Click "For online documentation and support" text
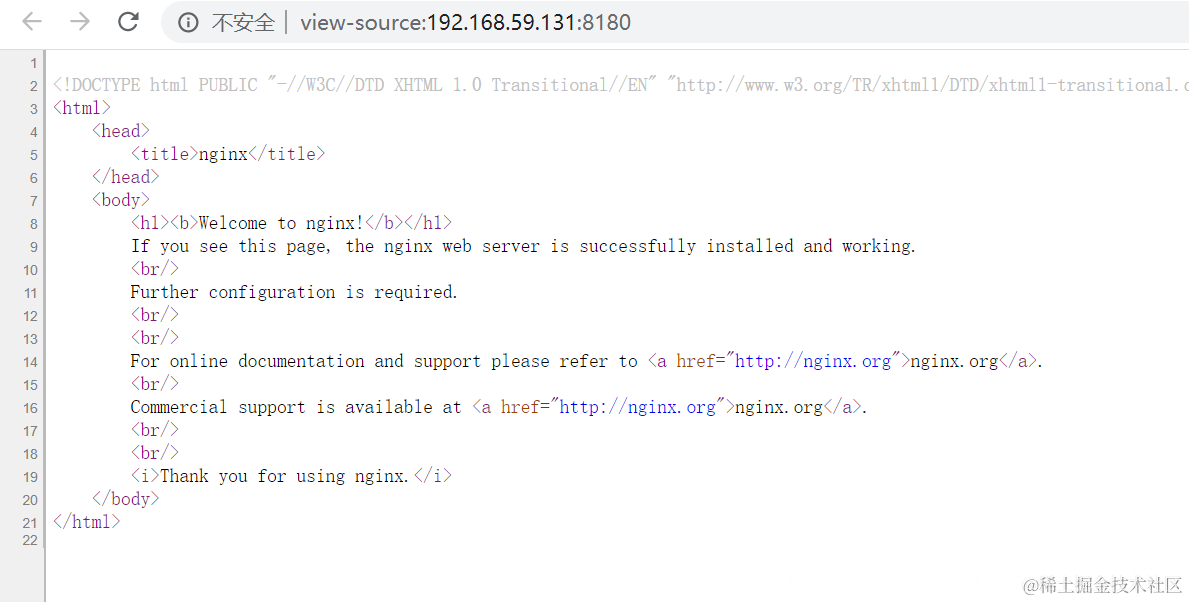The height and width of the screenshot is (602, 1189). click(306, 361)
